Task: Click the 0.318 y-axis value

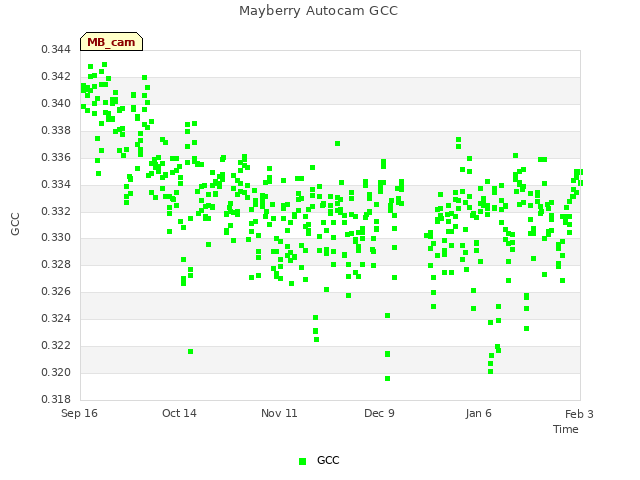Action: (56, 400)
